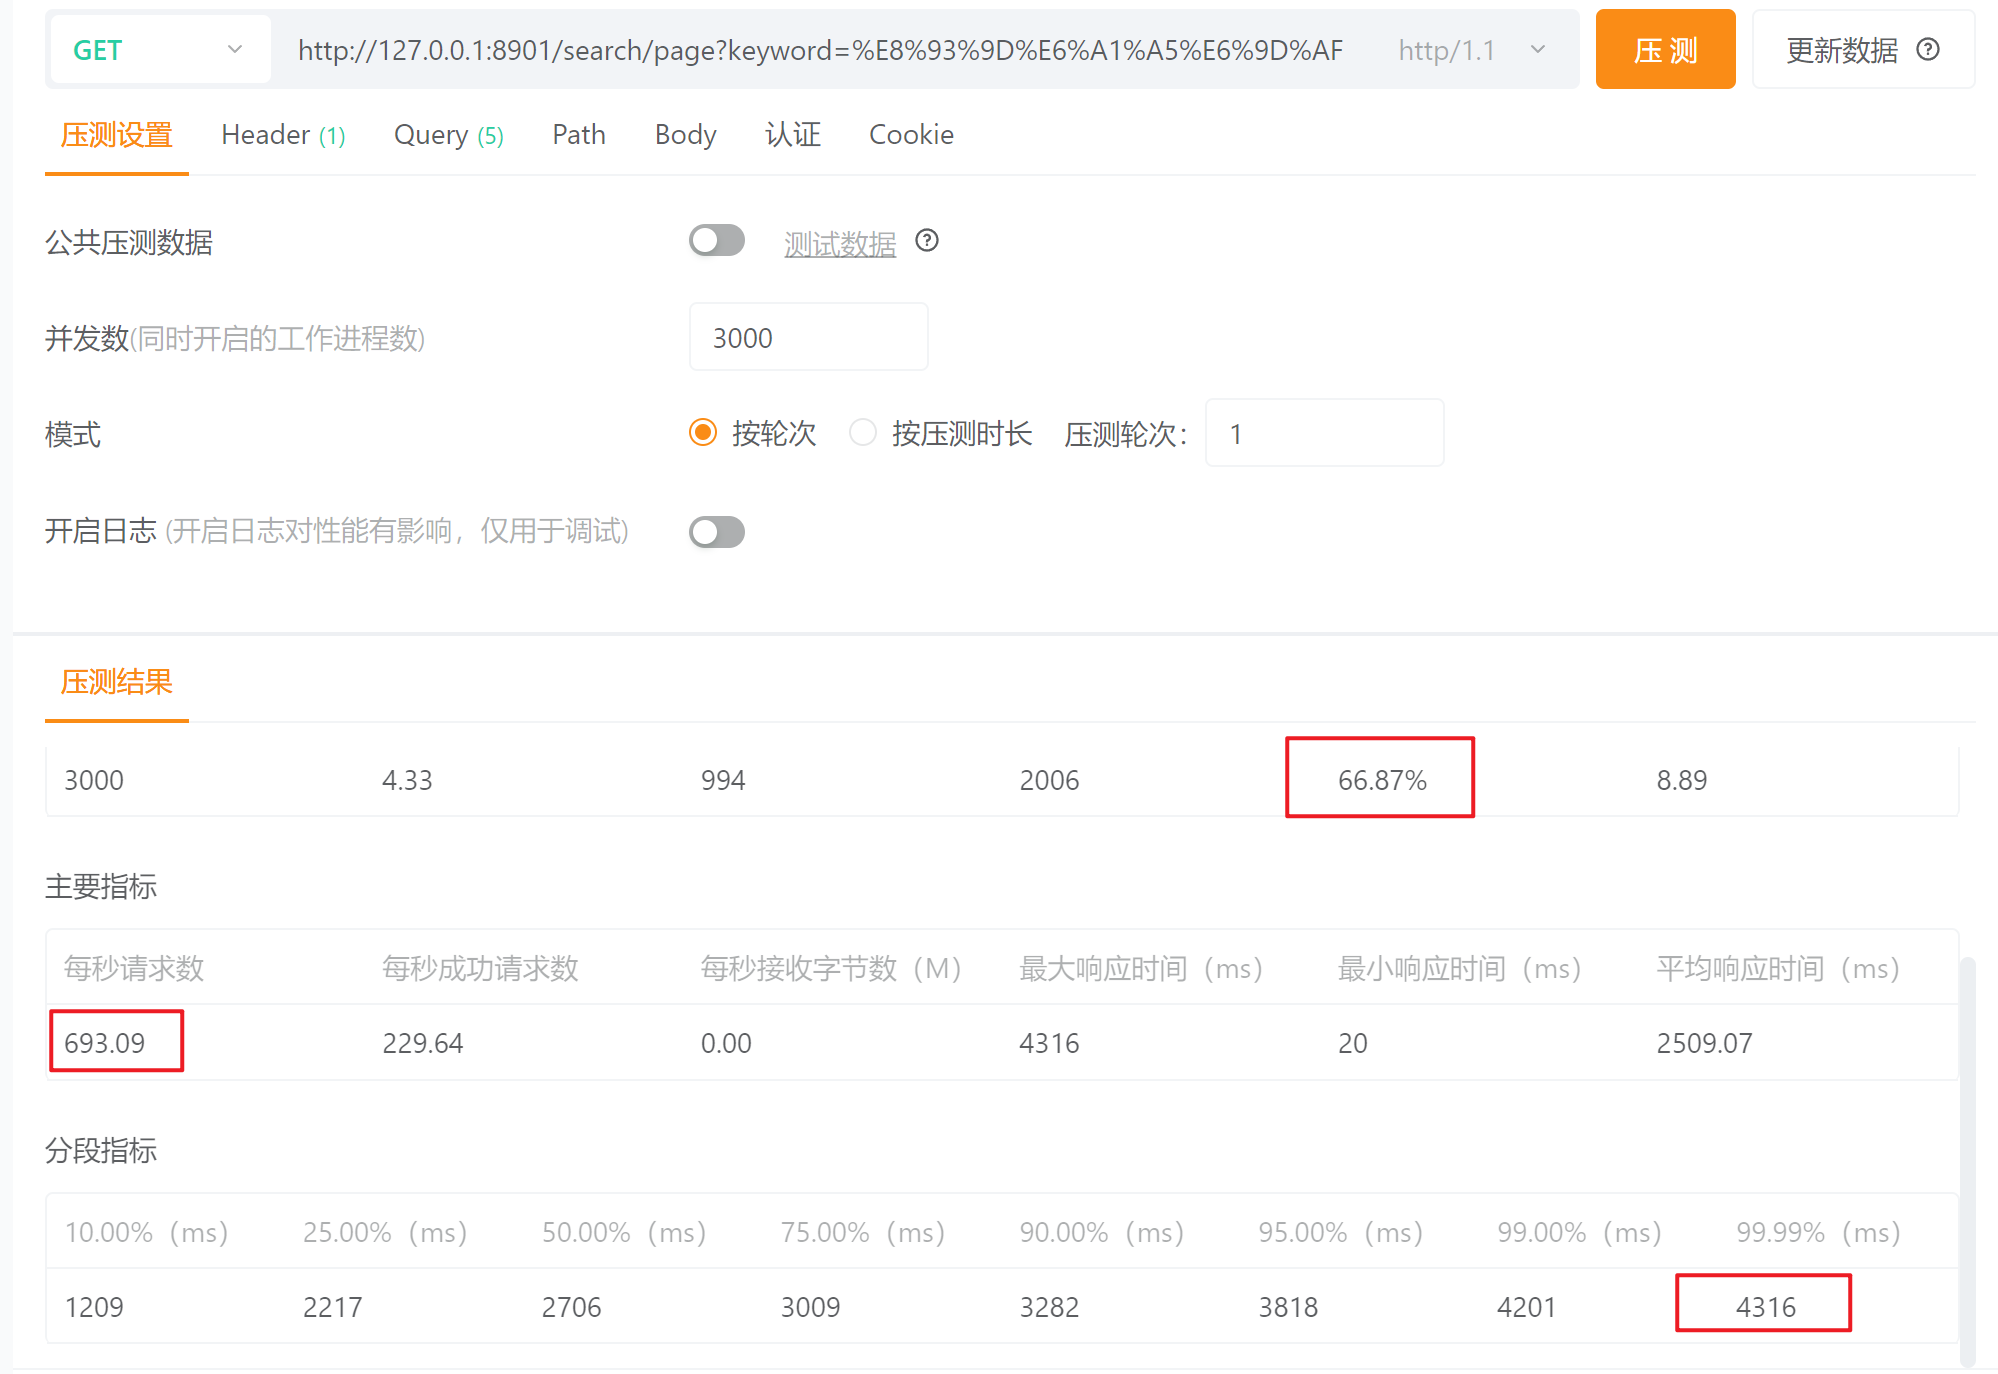Switch to Header tab
The image size is (1998, 1374).
(283, 135)
